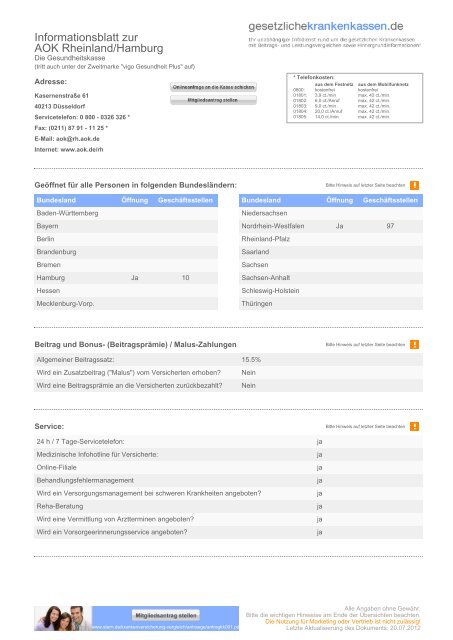Image resolution: width=453 pixels, height=640 pixels.
Task: Click the family photo thumbnail in footer
Action: pyautogui.click(x=63, y=618)
